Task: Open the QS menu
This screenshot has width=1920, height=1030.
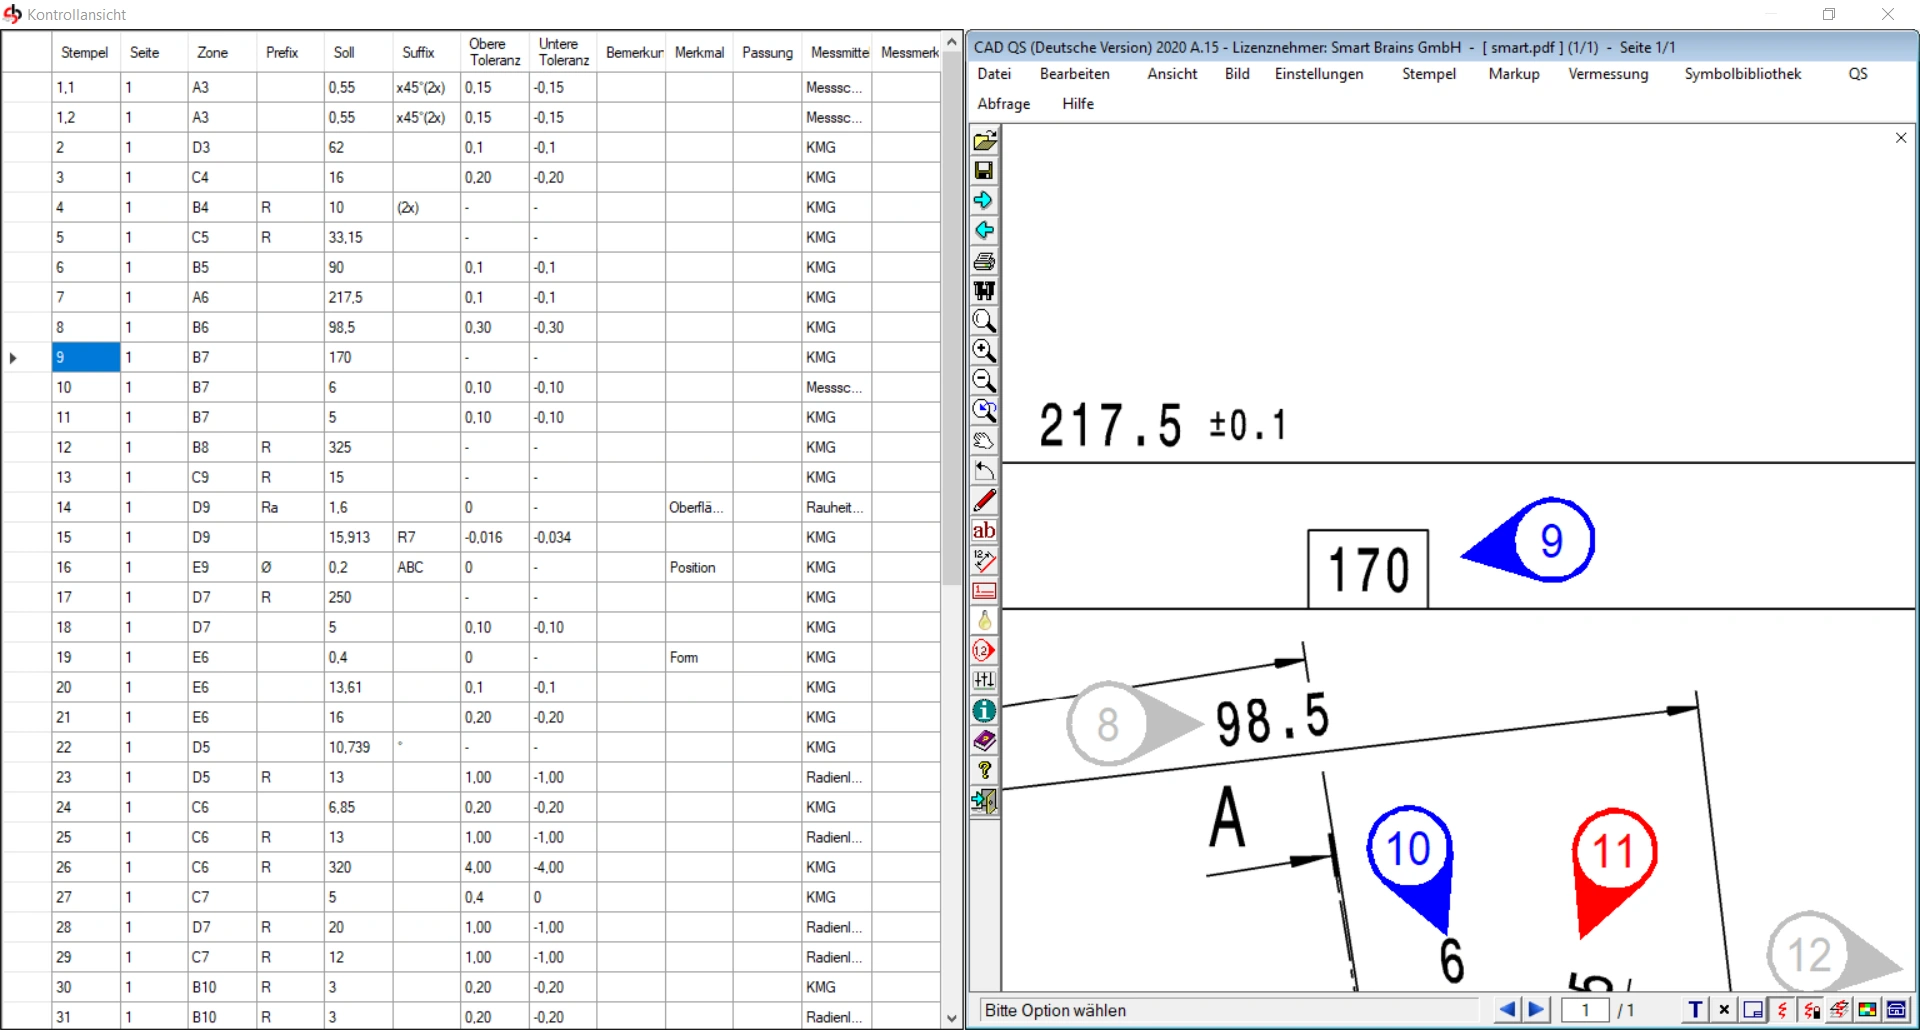Action: (x=1858, y=74)
